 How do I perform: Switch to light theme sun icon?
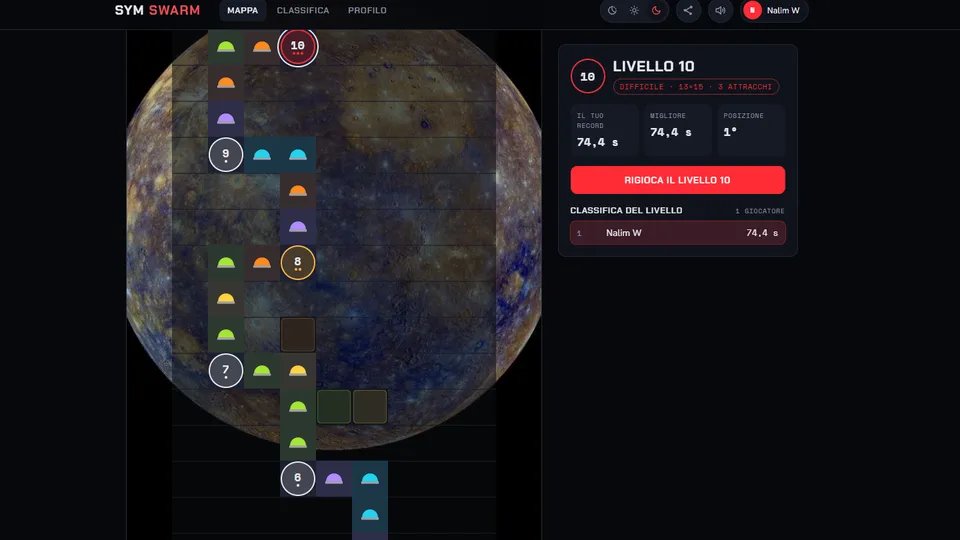click(x=634, y=10)
